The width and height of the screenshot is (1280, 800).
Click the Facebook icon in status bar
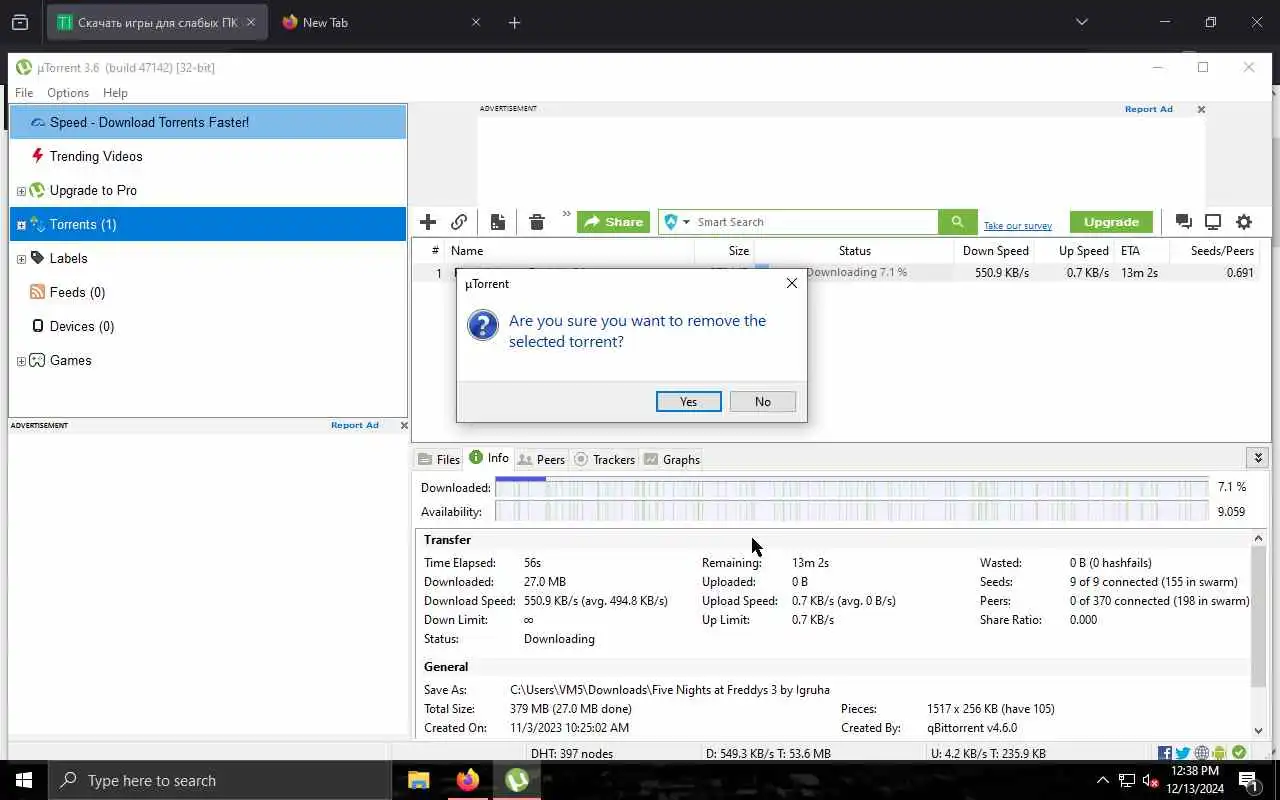point(1165,753)
